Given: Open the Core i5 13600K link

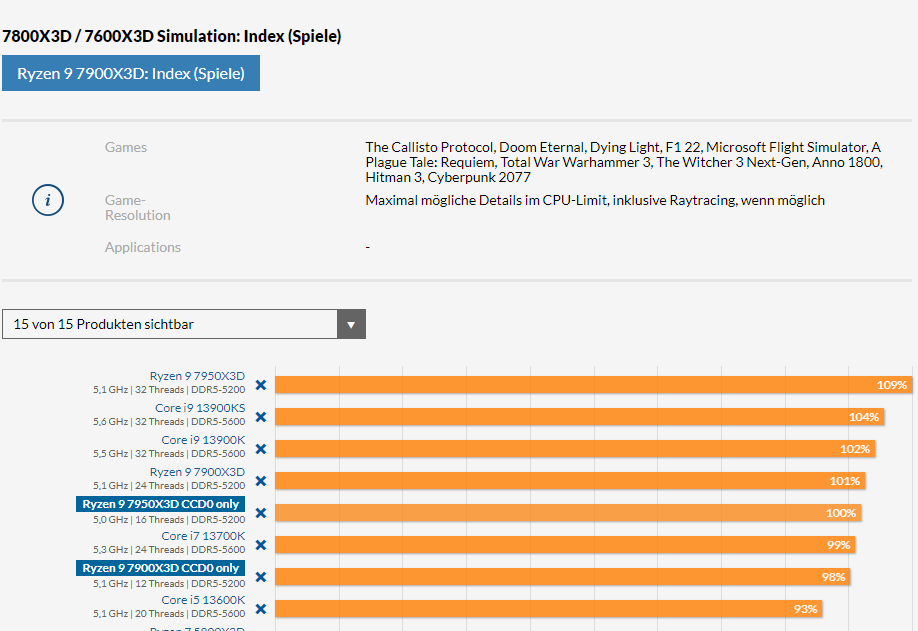Looking at the screenshot, I should pos(203,600).
